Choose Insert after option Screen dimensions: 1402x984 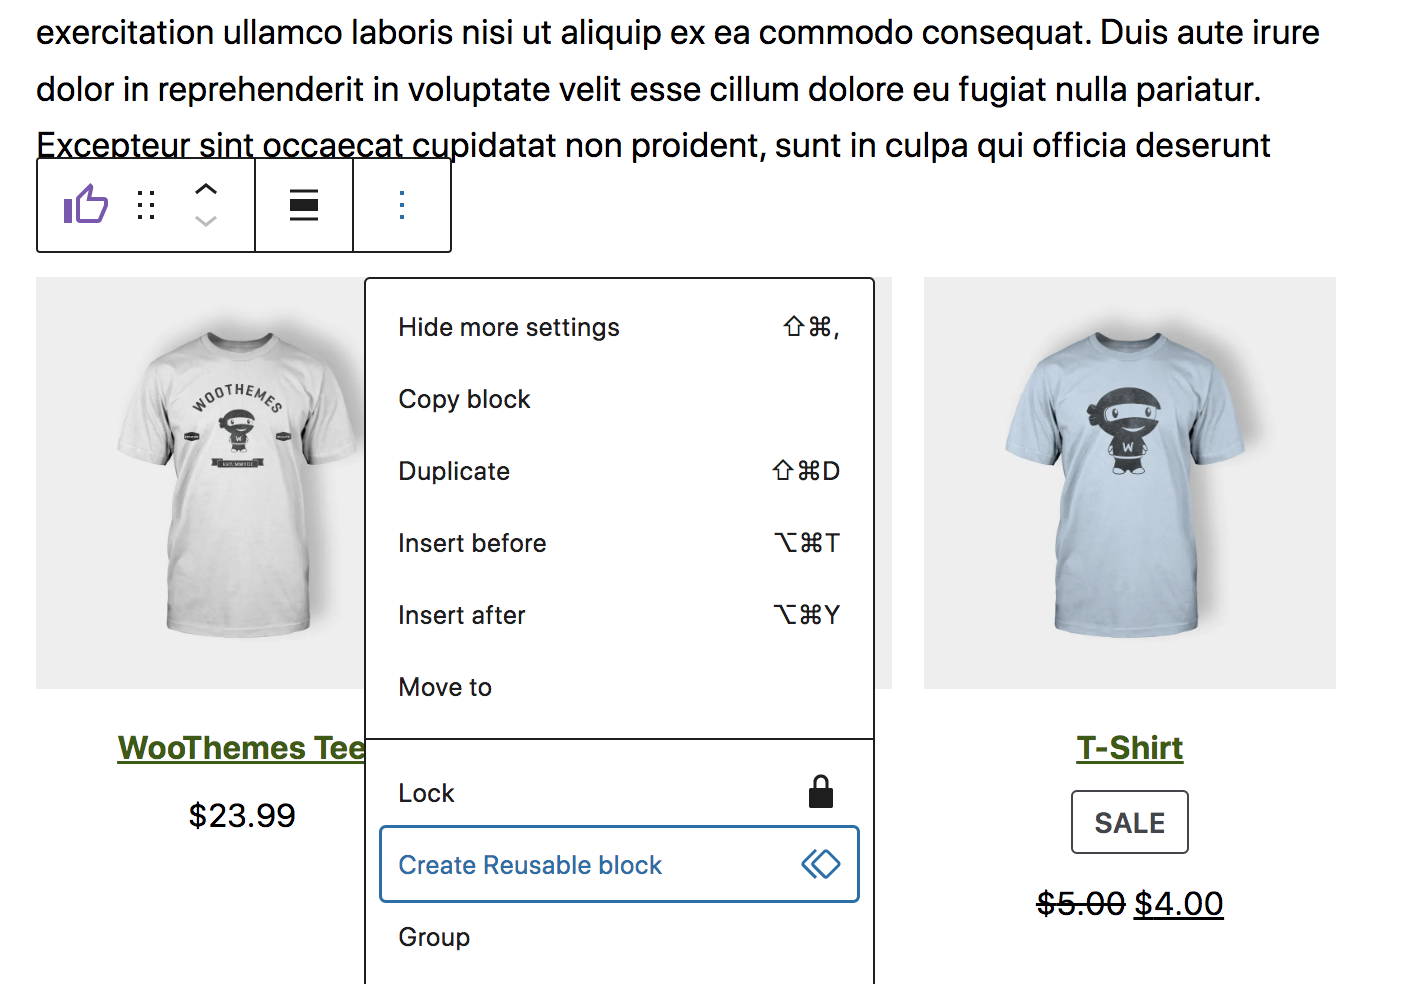(x=461, y=615)
